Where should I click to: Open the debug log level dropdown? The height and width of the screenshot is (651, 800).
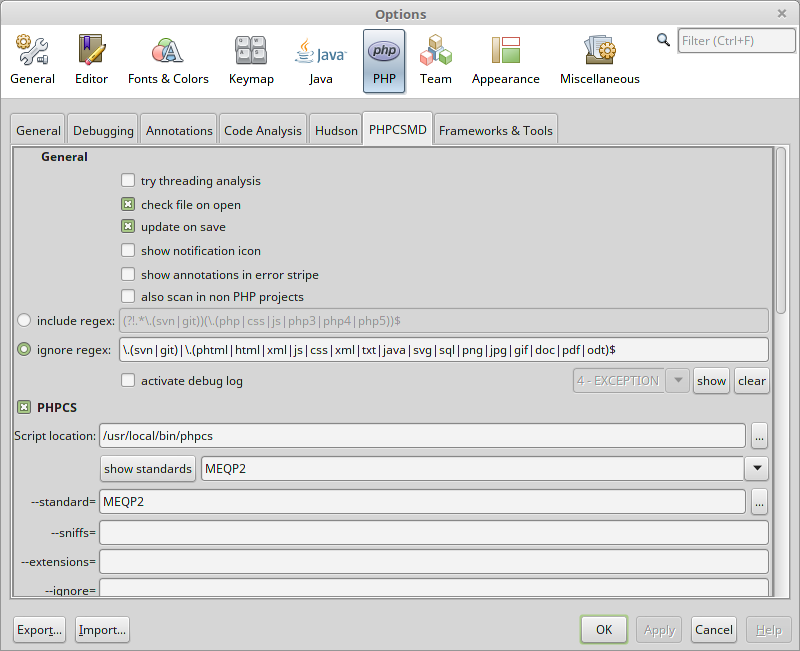coord(677,381)
